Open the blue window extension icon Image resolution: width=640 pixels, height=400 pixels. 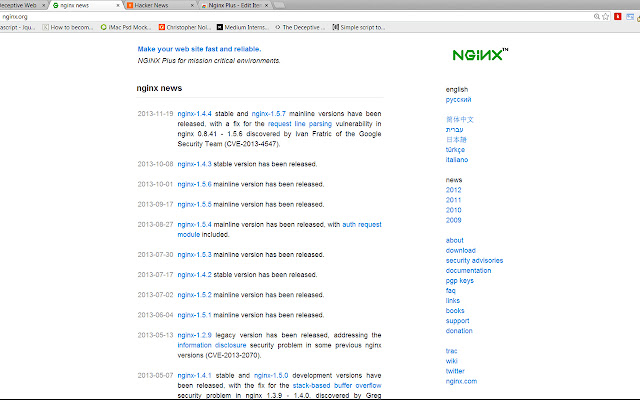click(630, 17)
